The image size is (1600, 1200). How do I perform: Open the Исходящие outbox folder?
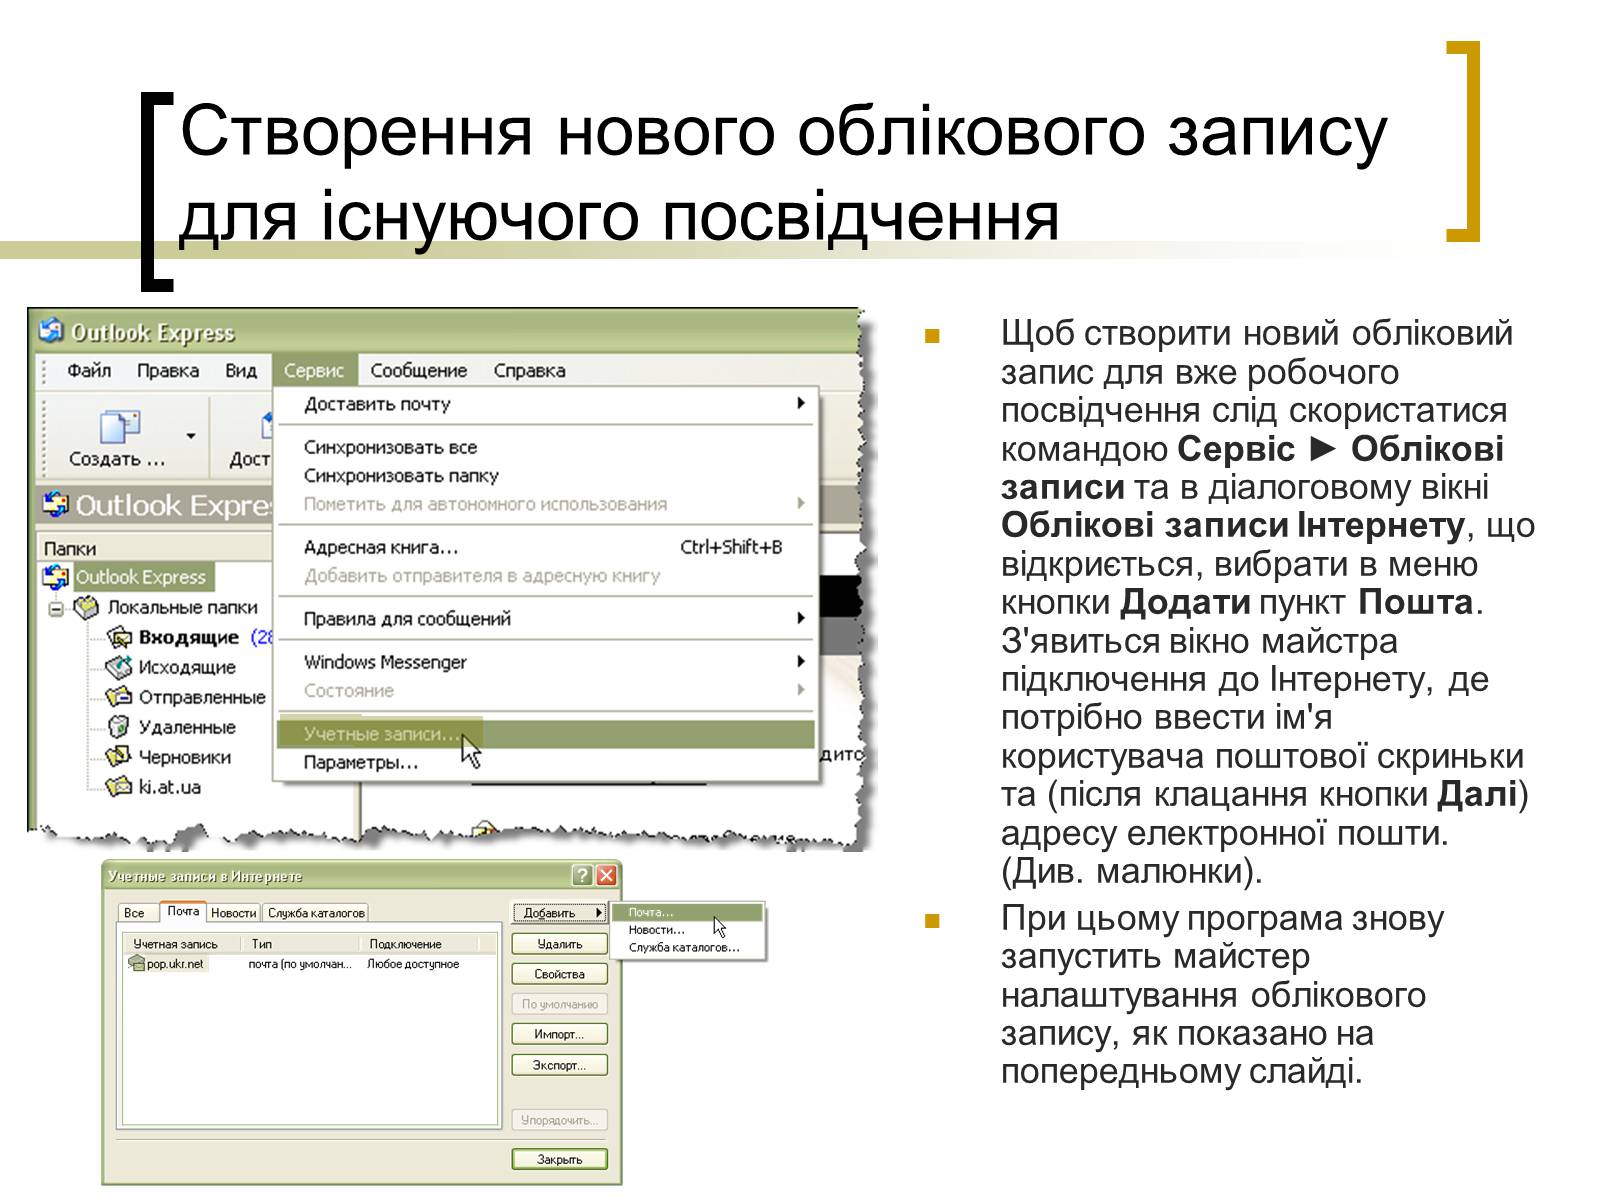(187, 667)
